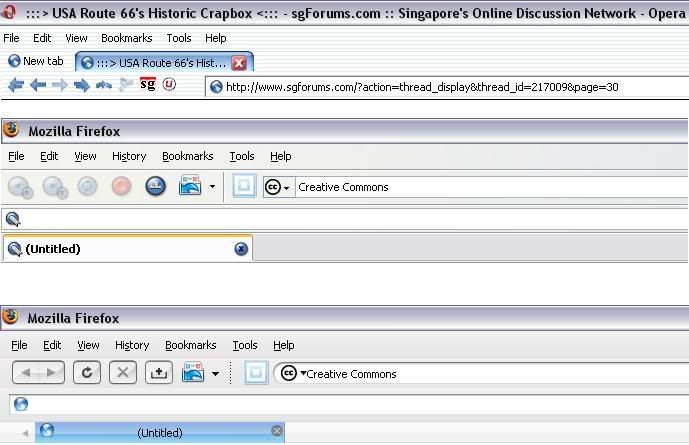Open View menu in upper Firefox
This screenshot has height=445, width=689.
pyautogui.click(x=85, y=156)
